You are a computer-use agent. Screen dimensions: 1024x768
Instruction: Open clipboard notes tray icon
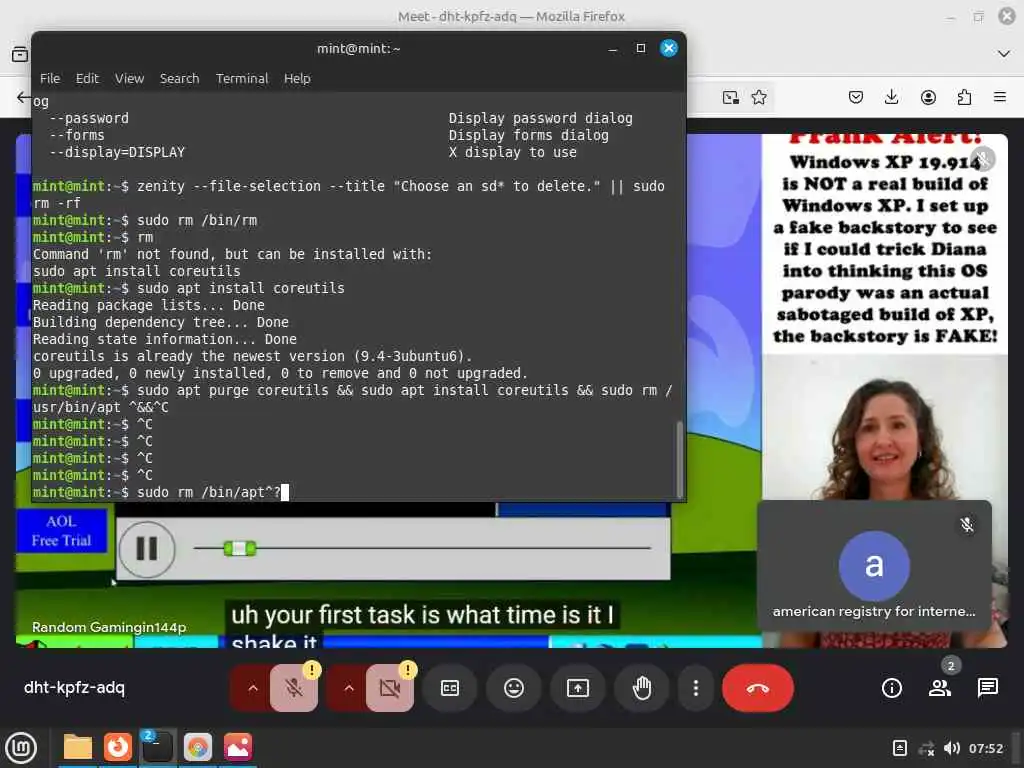(899, 748)
